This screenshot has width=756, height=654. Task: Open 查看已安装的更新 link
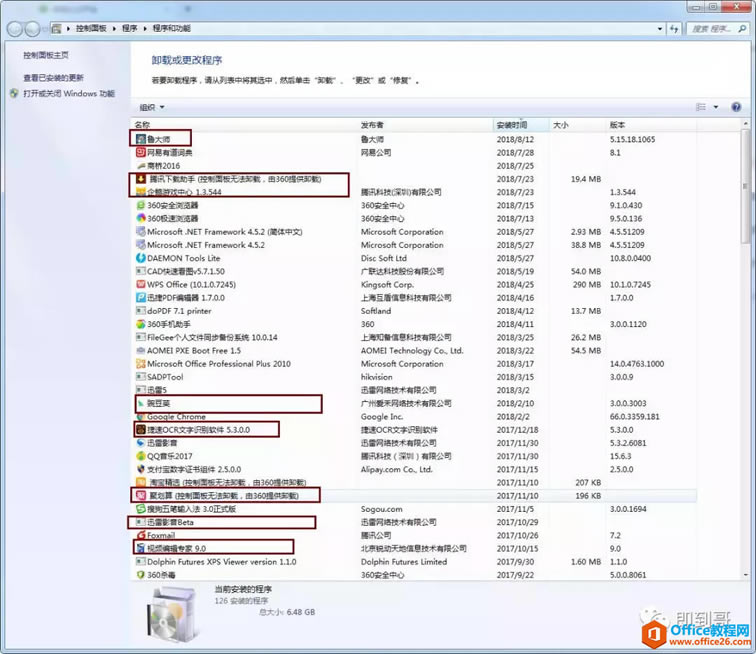tap(54, 78)
